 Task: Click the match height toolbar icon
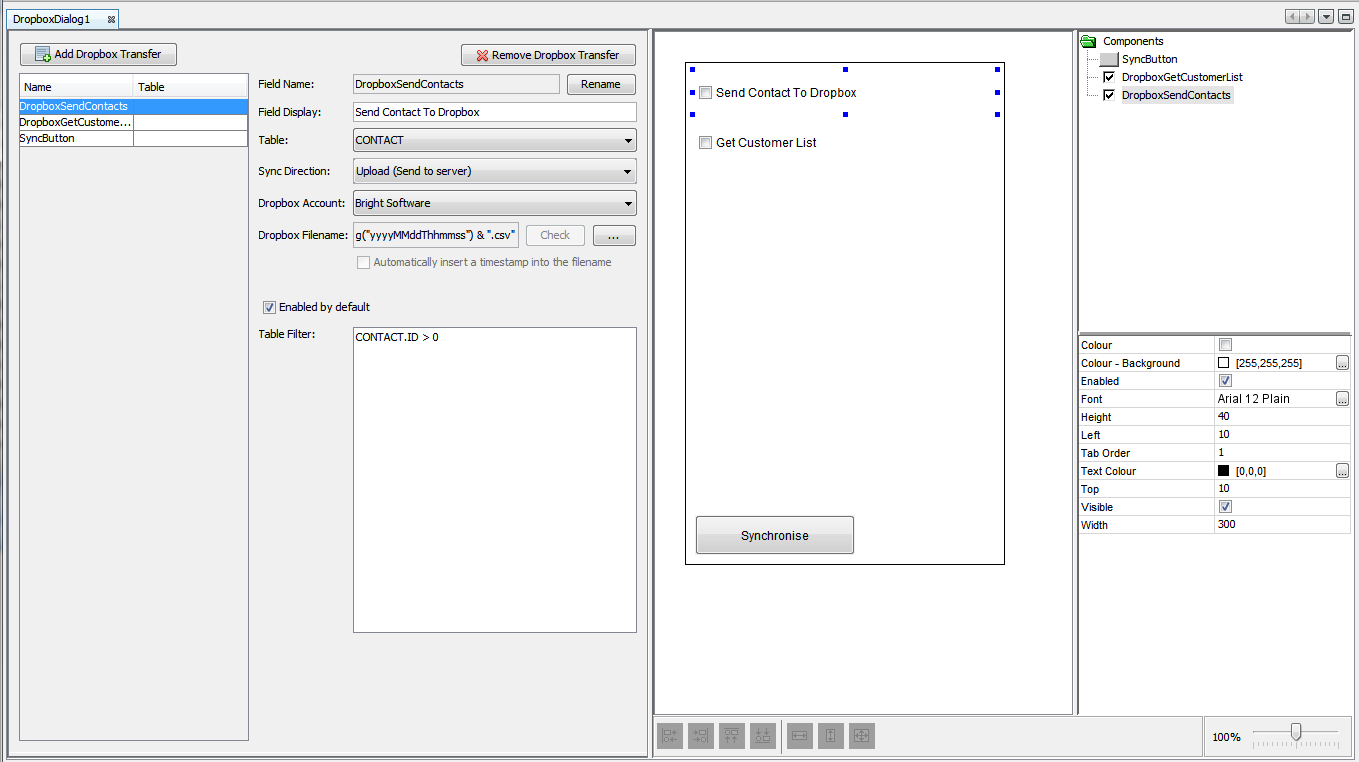(831, 736)
